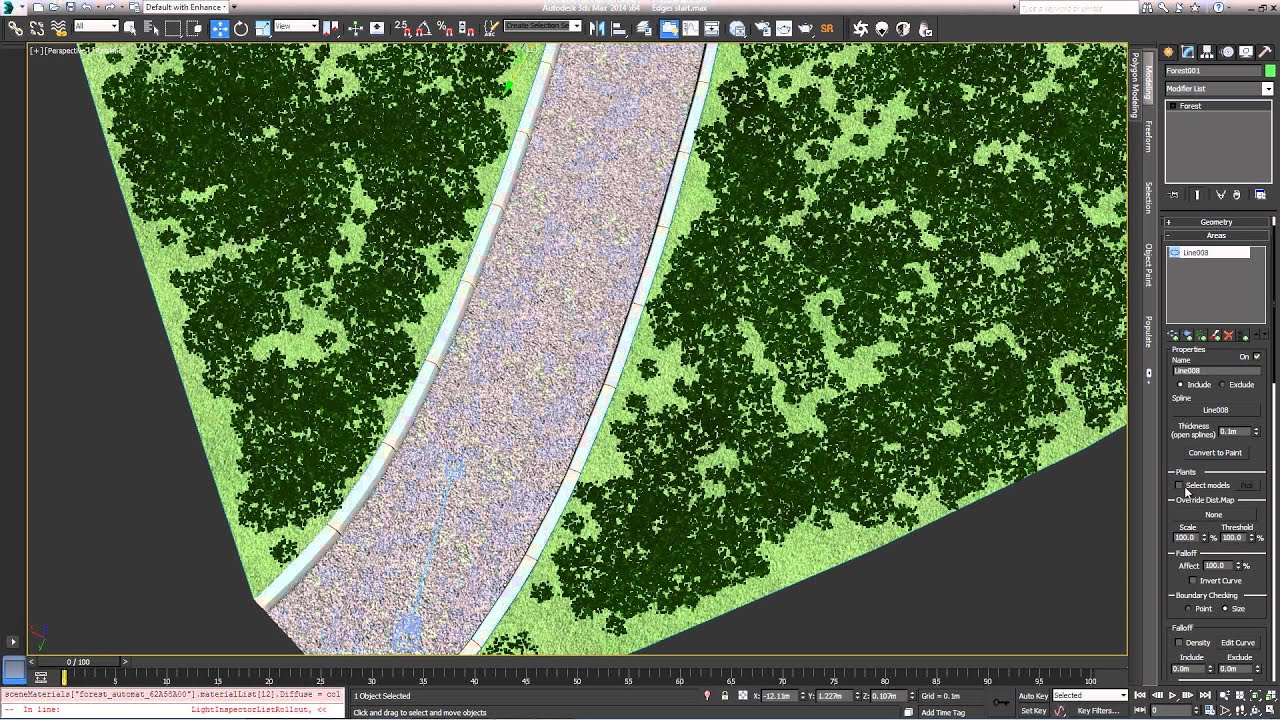Toggle the area On checkbox
This screenshot has width=1280, height=720.
tap(1257, 357)
